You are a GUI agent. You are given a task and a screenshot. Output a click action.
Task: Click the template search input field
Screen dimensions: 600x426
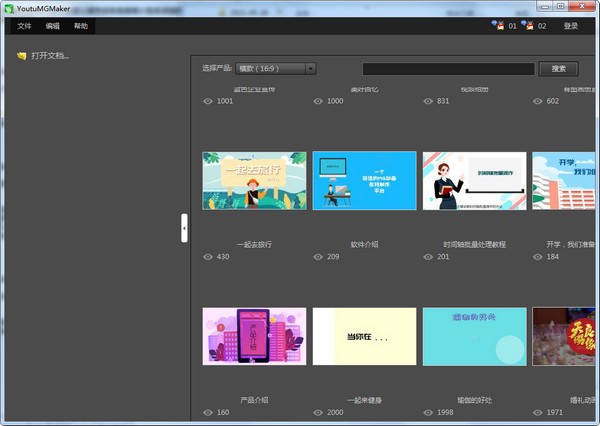coord(448,69)
